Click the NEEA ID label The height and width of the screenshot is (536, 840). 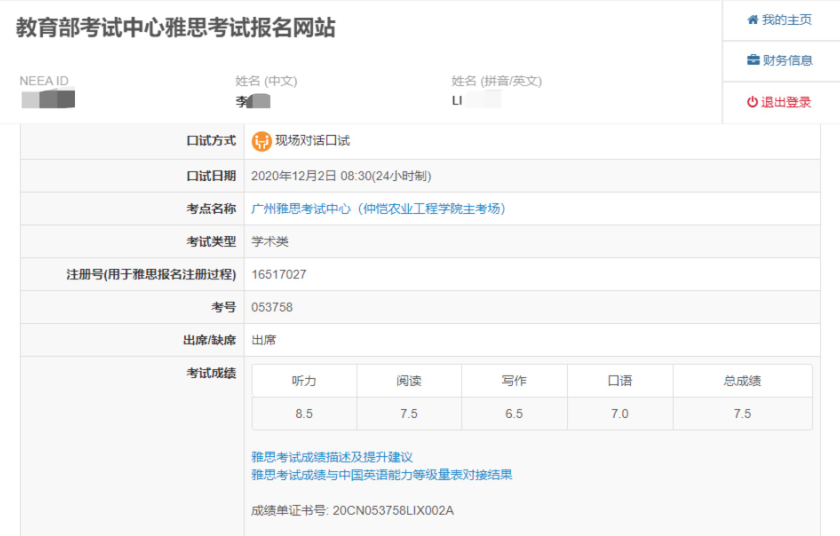[44, 81]
